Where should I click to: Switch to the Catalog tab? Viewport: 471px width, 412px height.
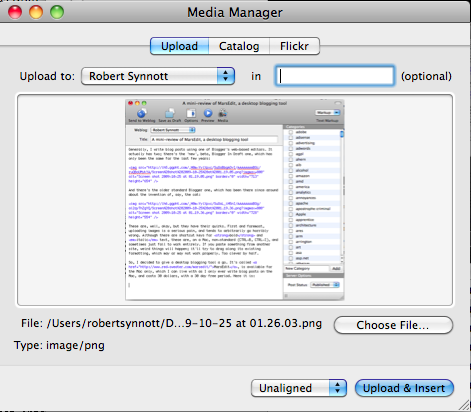(x=239, y=46)
